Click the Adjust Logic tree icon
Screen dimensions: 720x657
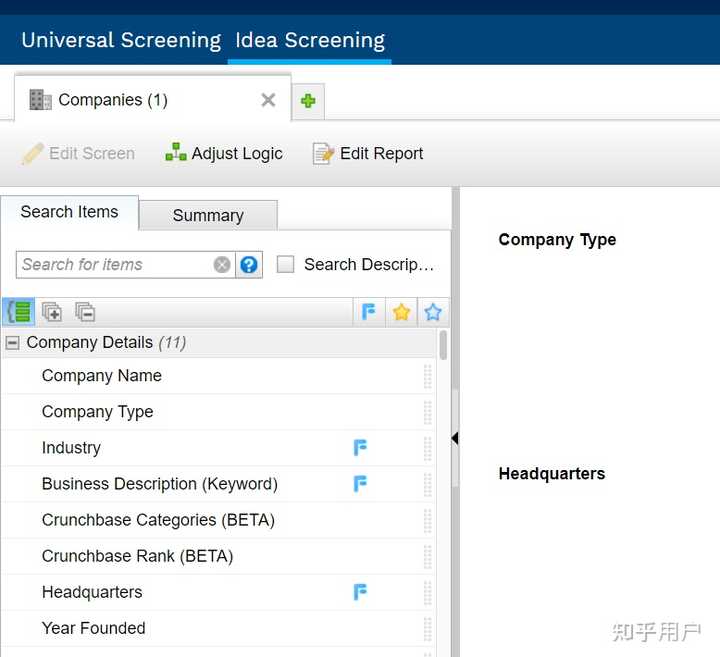pos(176,152)
